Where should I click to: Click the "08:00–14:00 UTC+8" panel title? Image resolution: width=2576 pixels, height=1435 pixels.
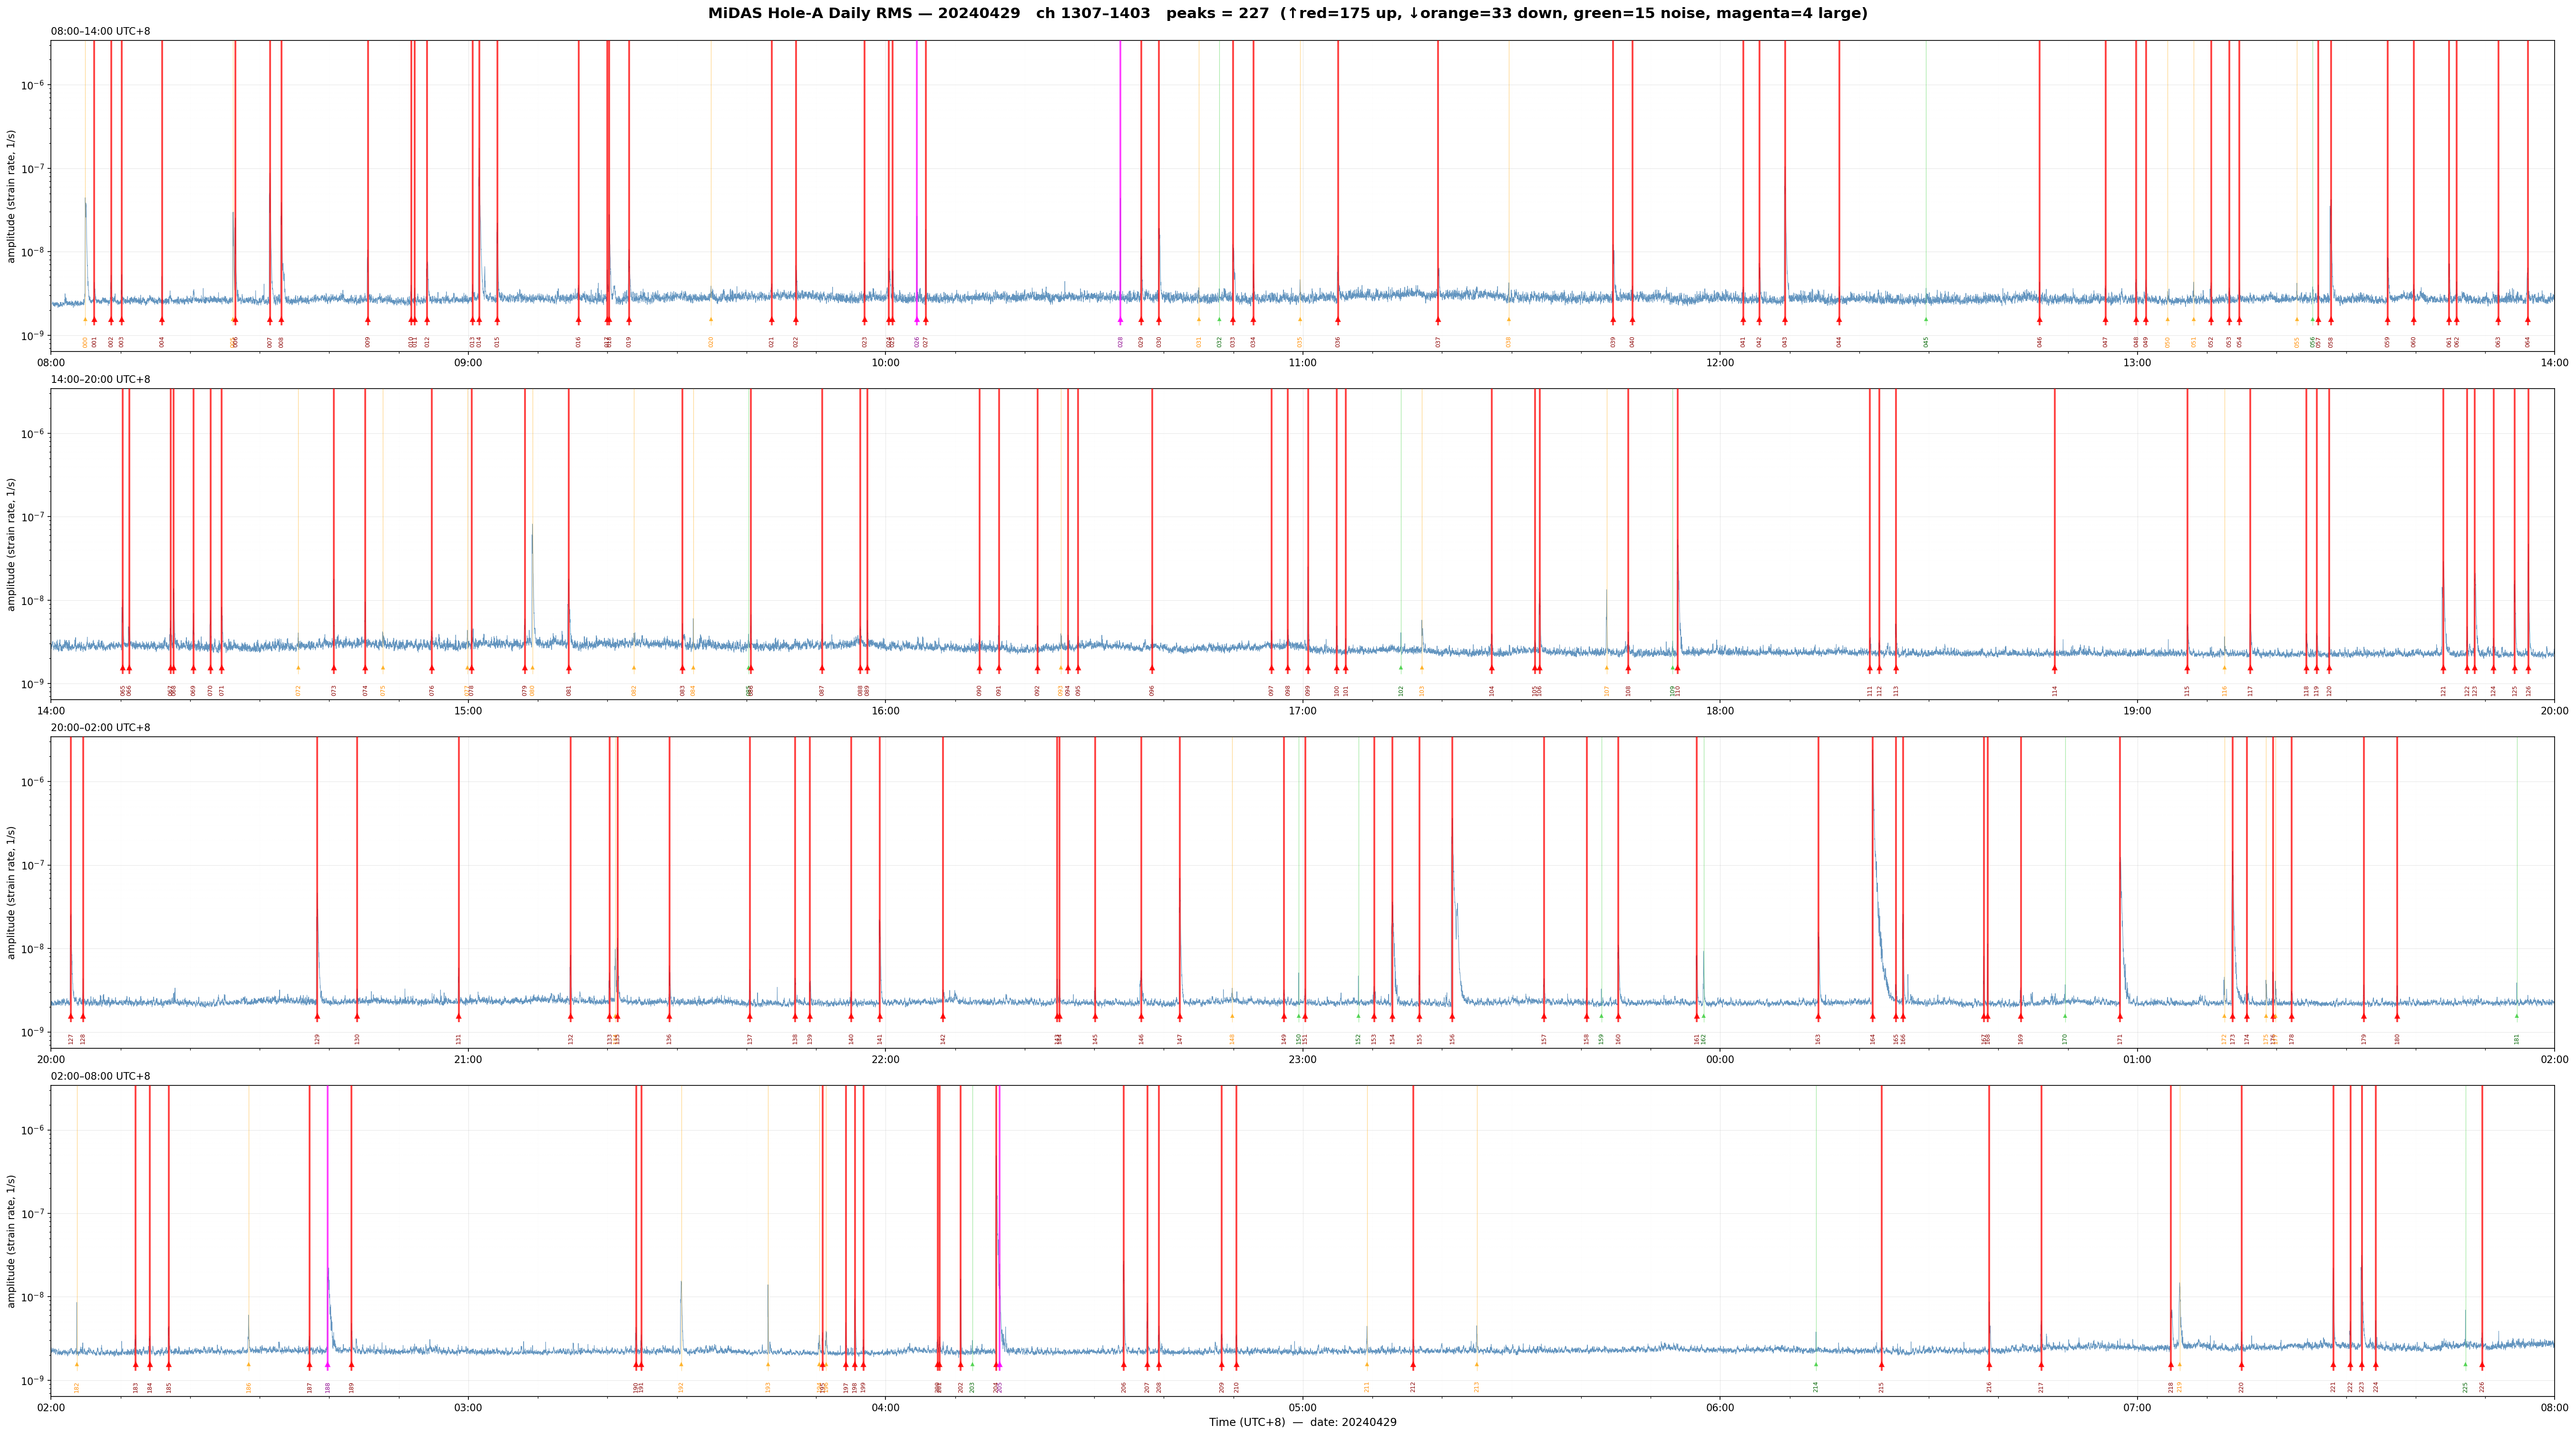pos(101,32)
